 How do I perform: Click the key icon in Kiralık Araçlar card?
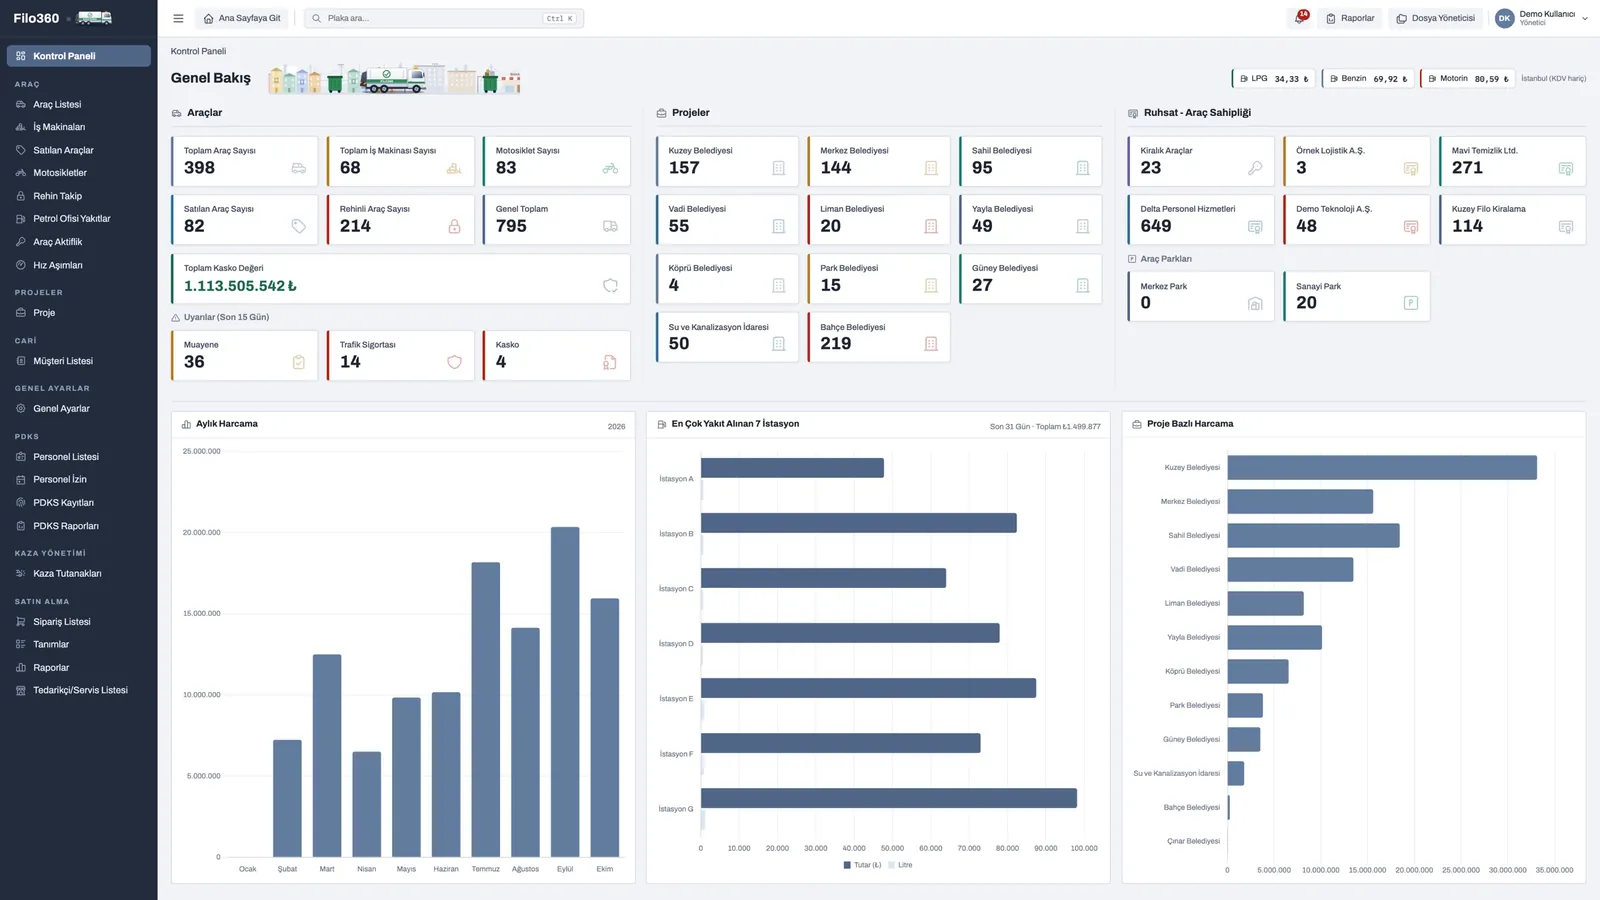tap(1255, 169)
